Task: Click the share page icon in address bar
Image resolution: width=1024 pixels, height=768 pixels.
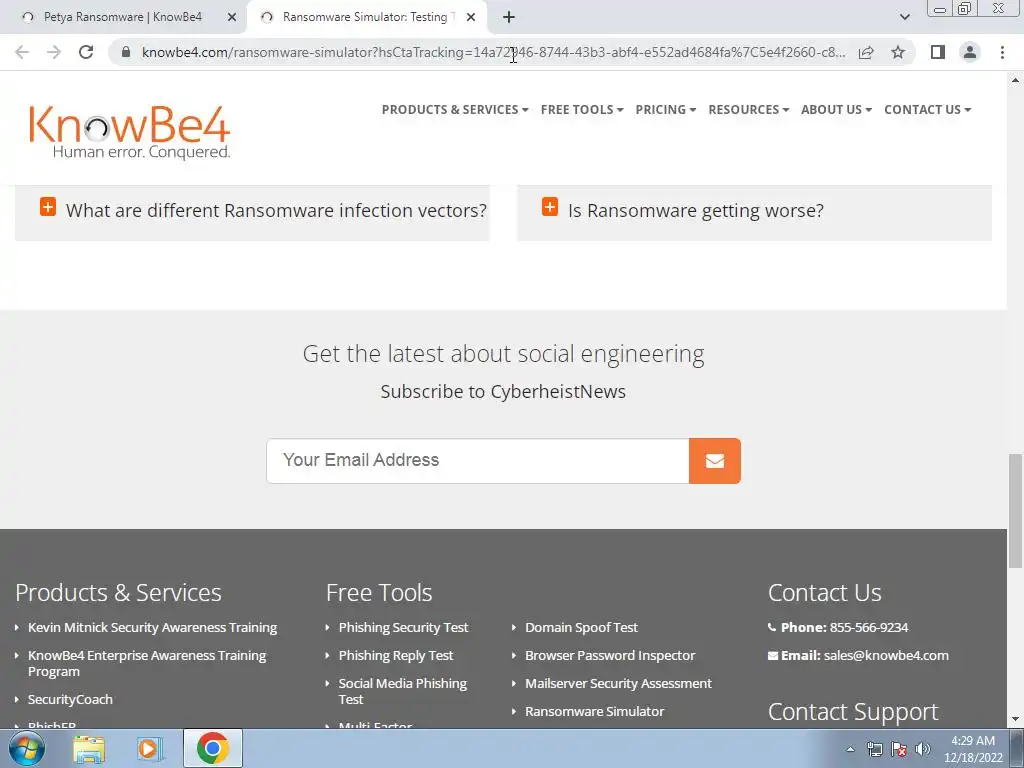Action: (866, 52)
